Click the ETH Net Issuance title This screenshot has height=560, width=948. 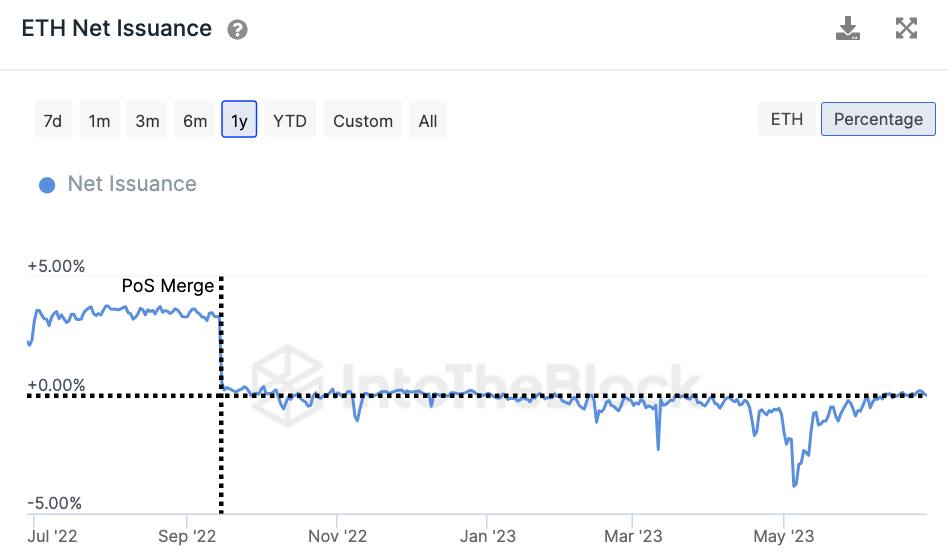(117, 28)
